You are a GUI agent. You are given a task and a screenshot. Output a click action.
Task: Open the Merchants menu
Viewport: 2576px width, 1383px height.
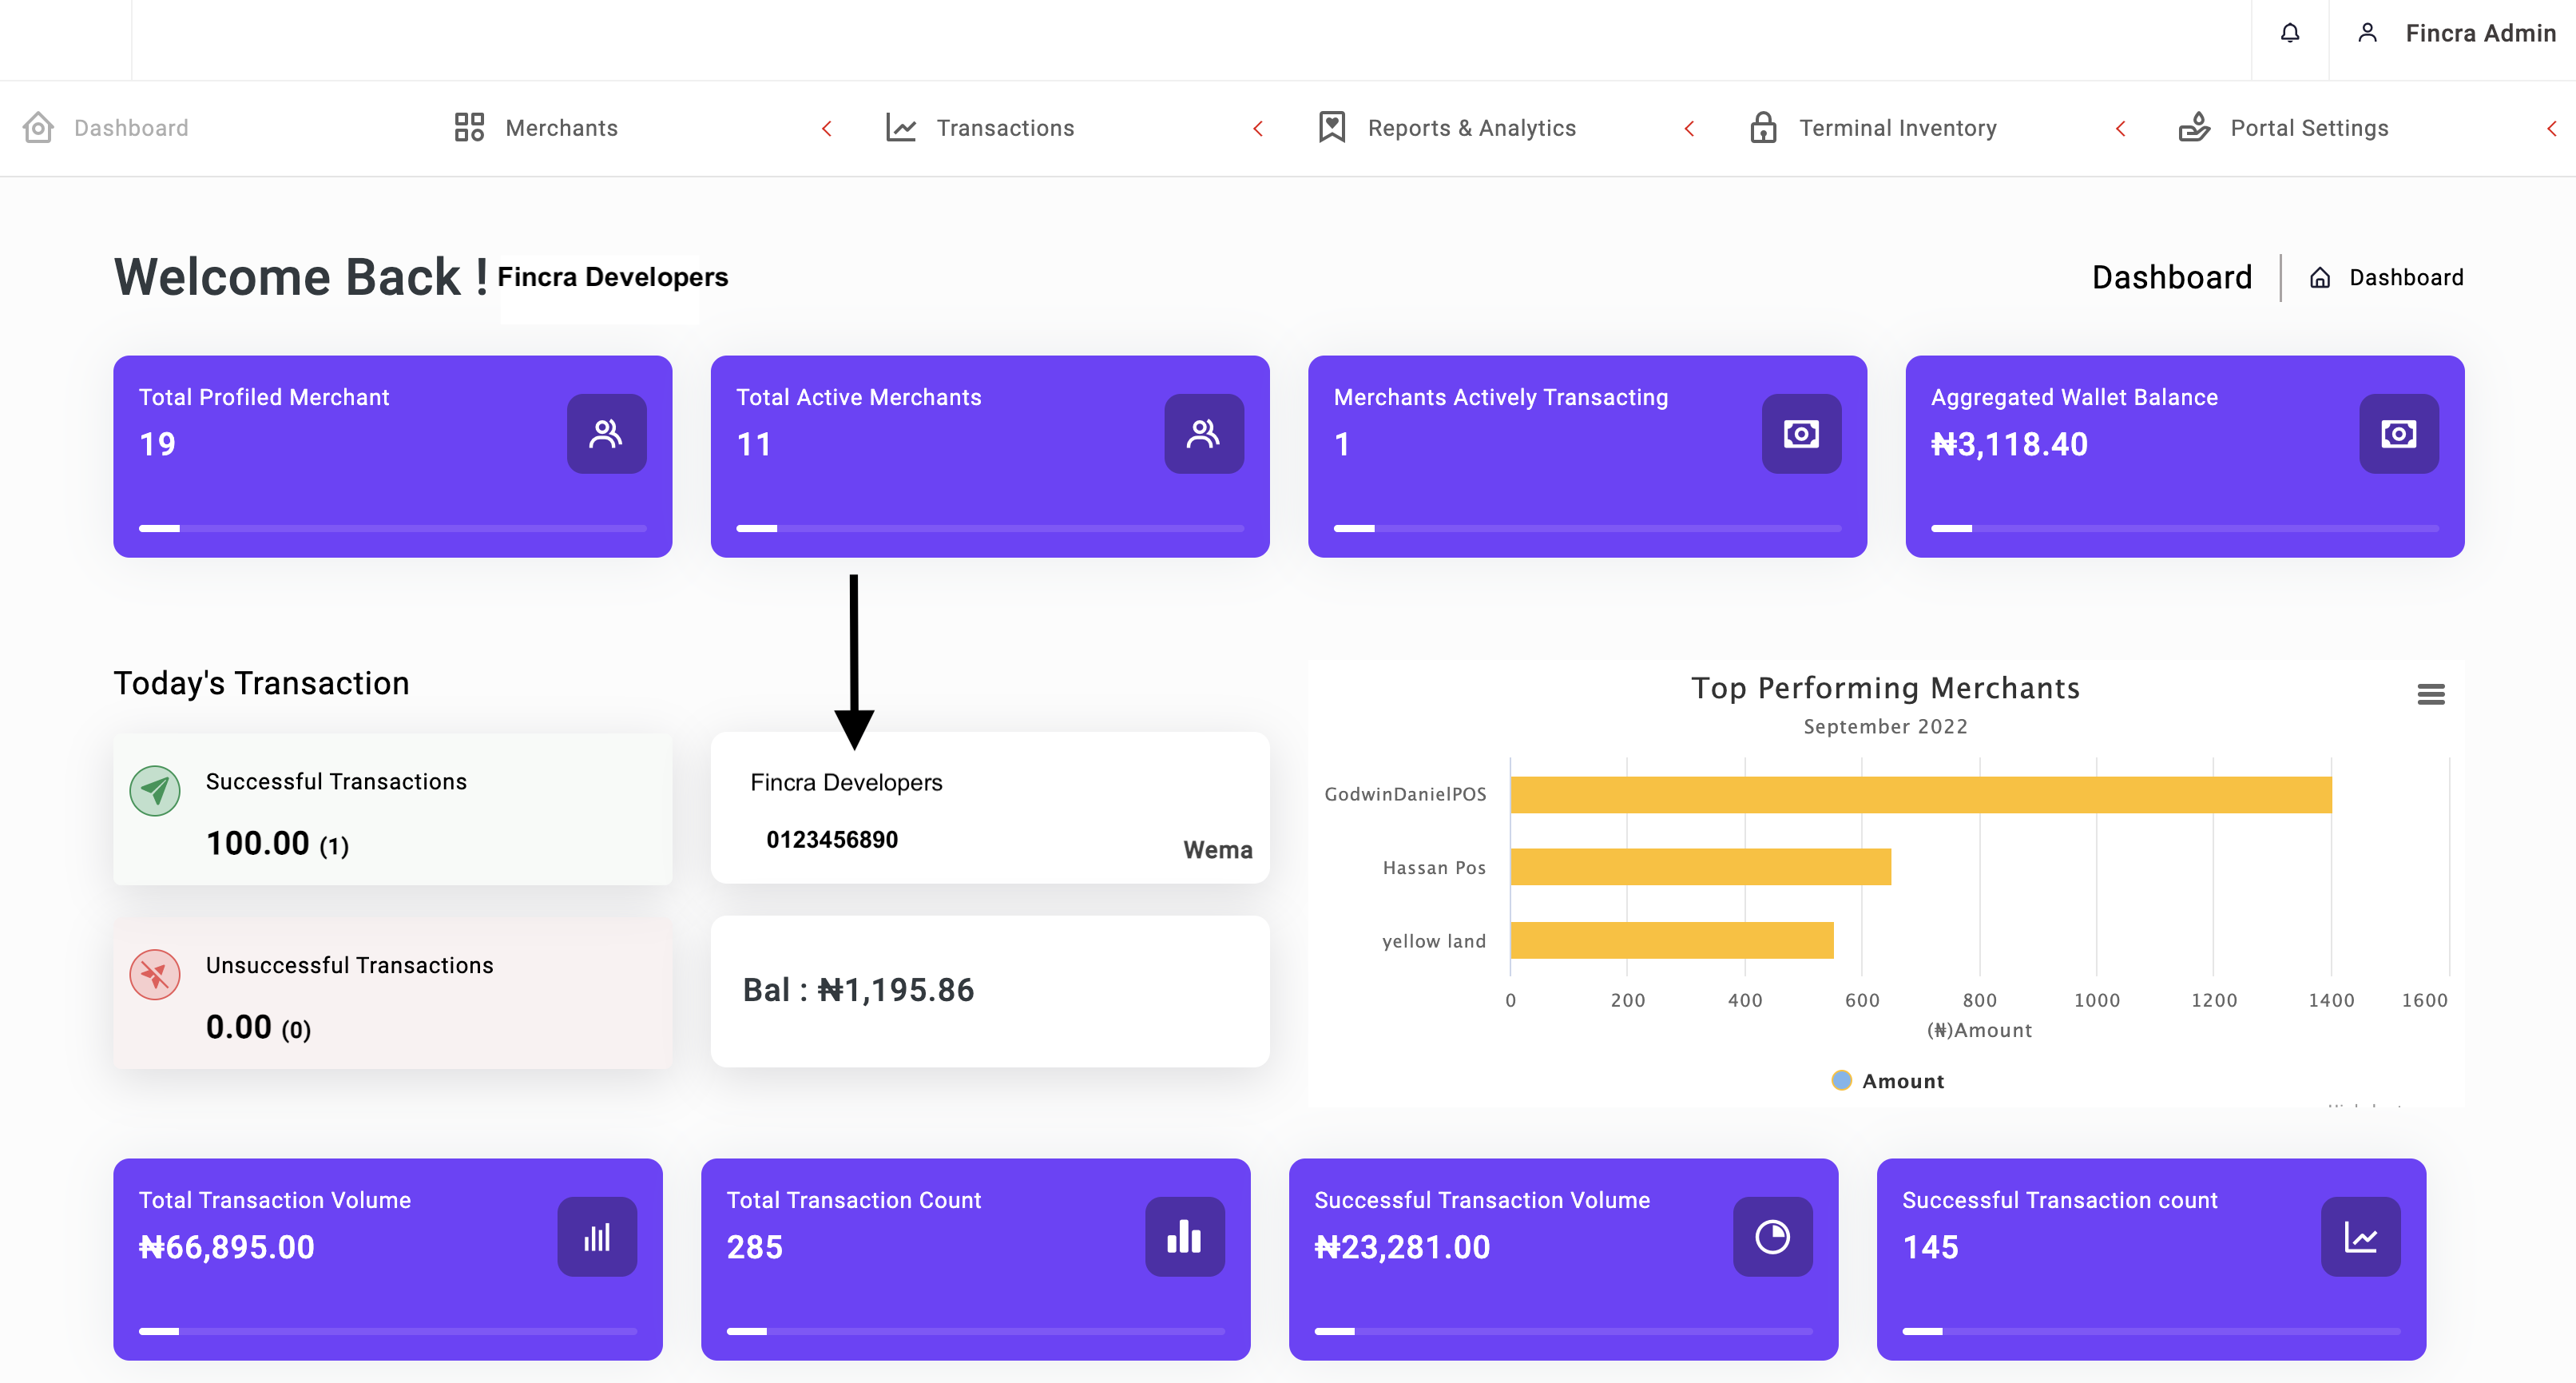click(x=562, y=128)
